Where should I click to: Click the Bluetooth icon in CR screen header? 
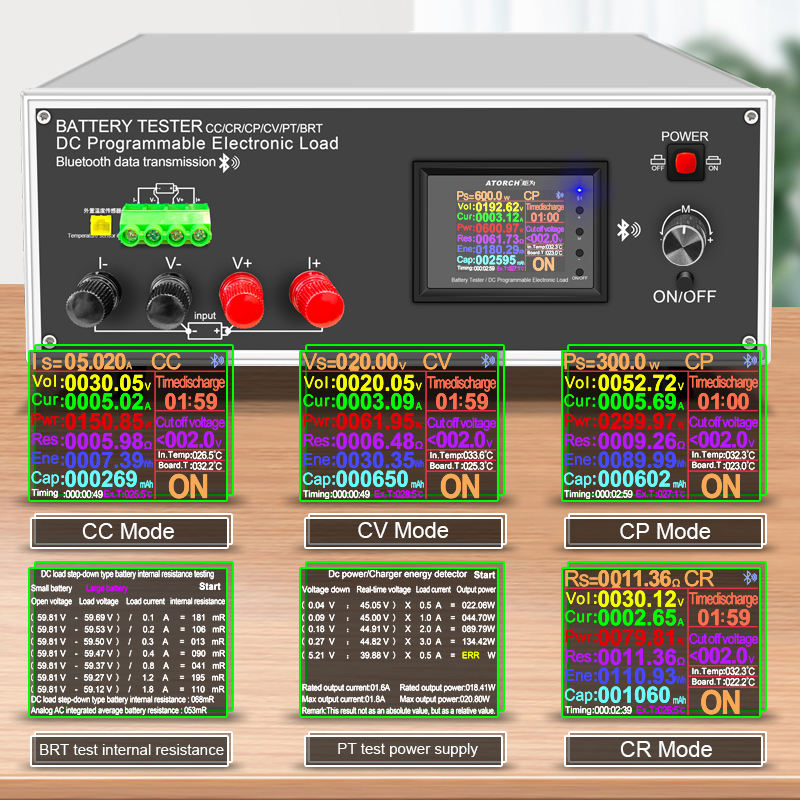click(x=750, y=578)
